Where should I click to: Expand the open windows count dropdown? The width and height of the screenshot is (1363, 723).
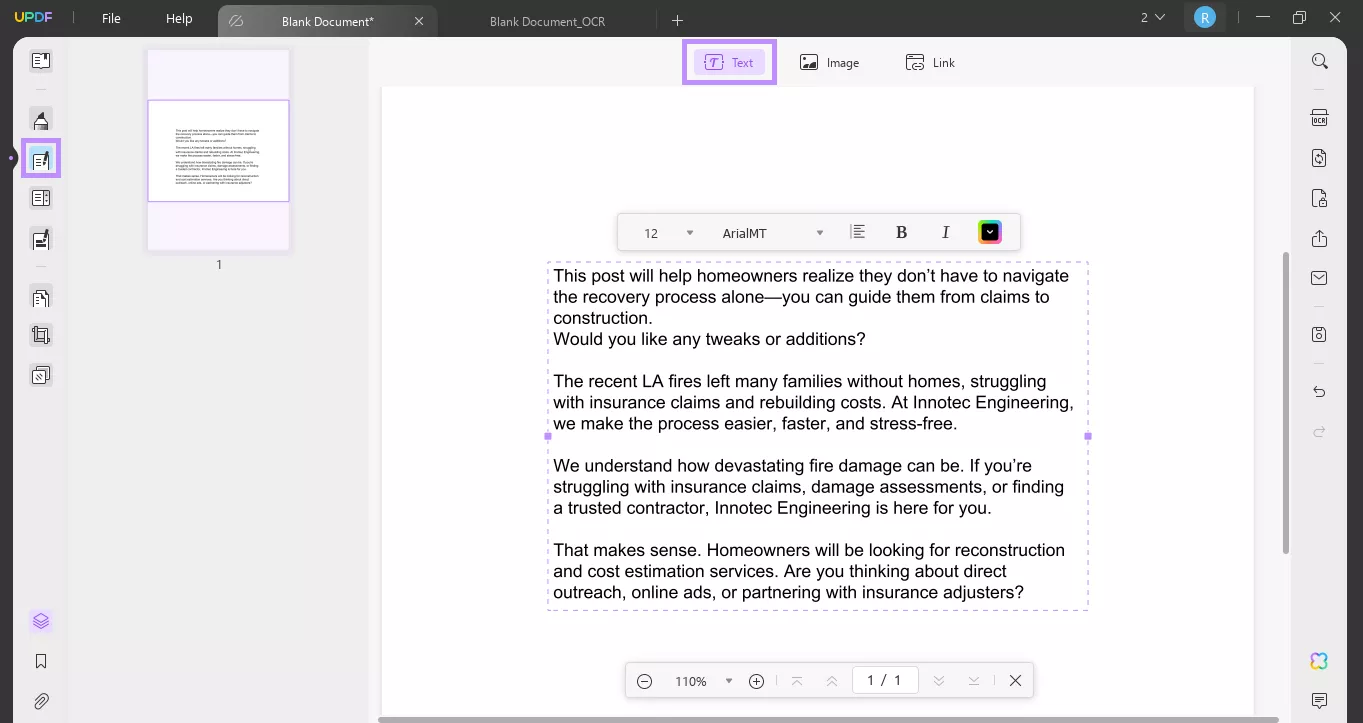point(1153,18)
